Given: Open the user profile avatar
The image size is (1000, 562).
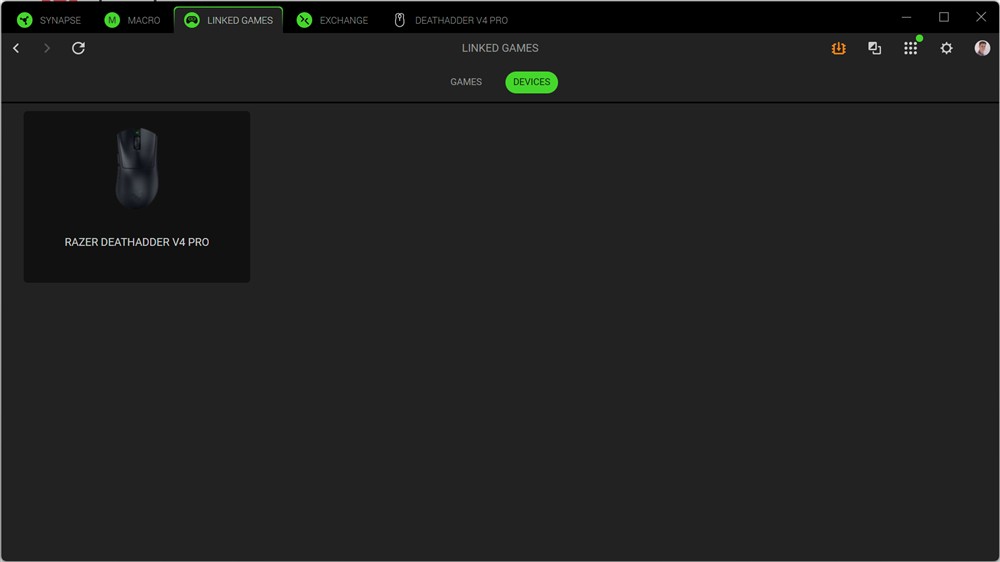Looking at the screenshot, I should [982, 48].
